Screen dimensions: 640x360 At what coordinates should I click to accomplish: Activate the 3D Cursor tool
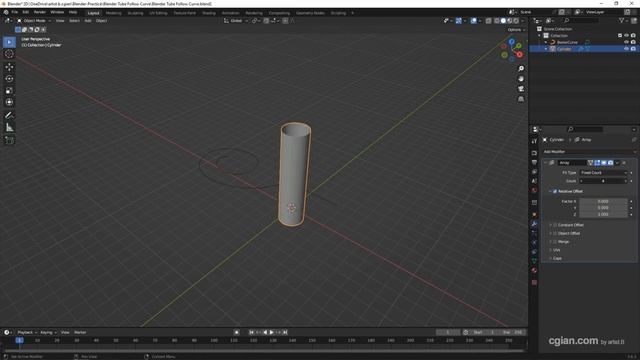click(9, 54)
